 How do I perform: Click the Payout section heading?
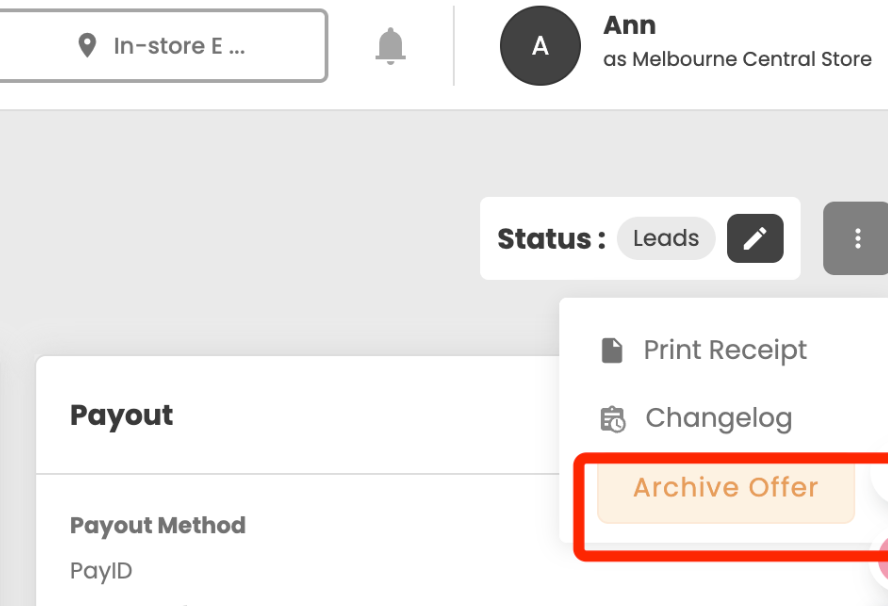pyautogui.click(x=121, y=416)
